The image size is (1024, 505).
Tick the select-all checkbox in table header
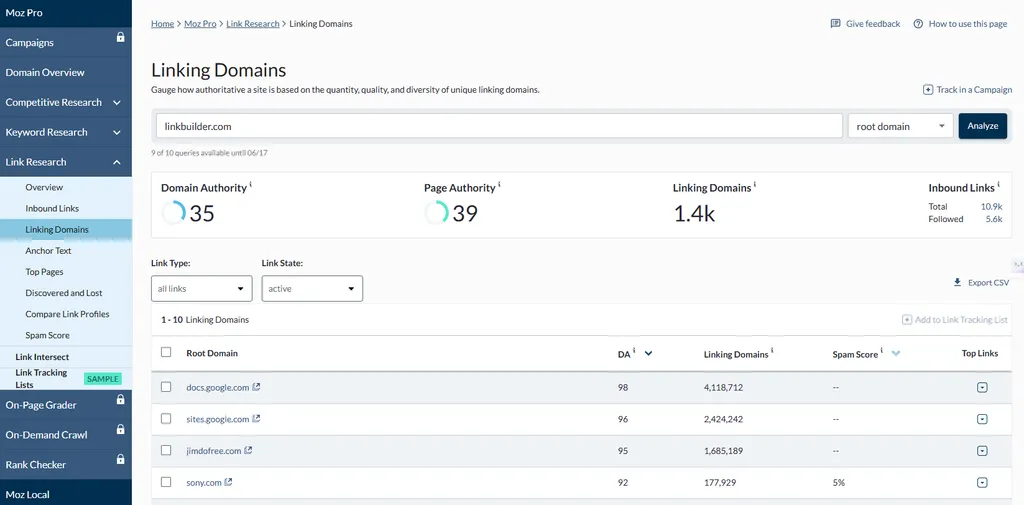click(x=166, y=352)
